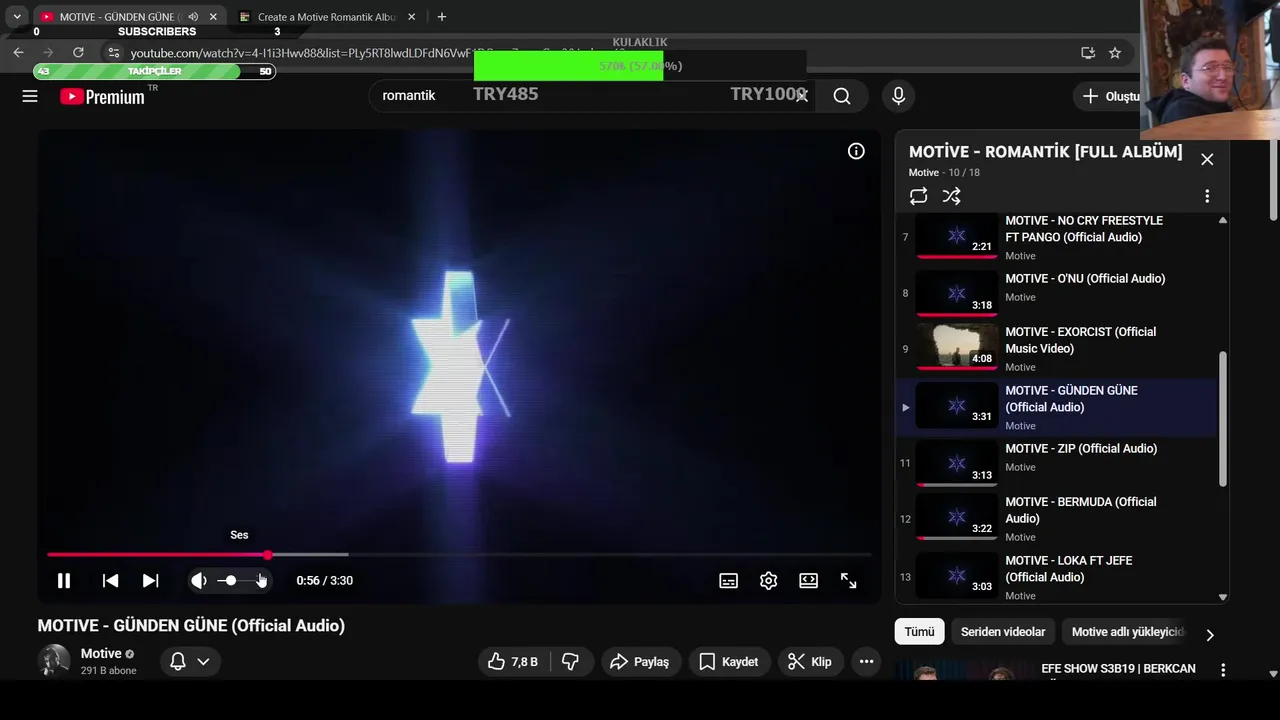The height and width of the screenshot is (720, 1280).
Task: Open the browser tab search dropdown
Action: tap(17, 17)
